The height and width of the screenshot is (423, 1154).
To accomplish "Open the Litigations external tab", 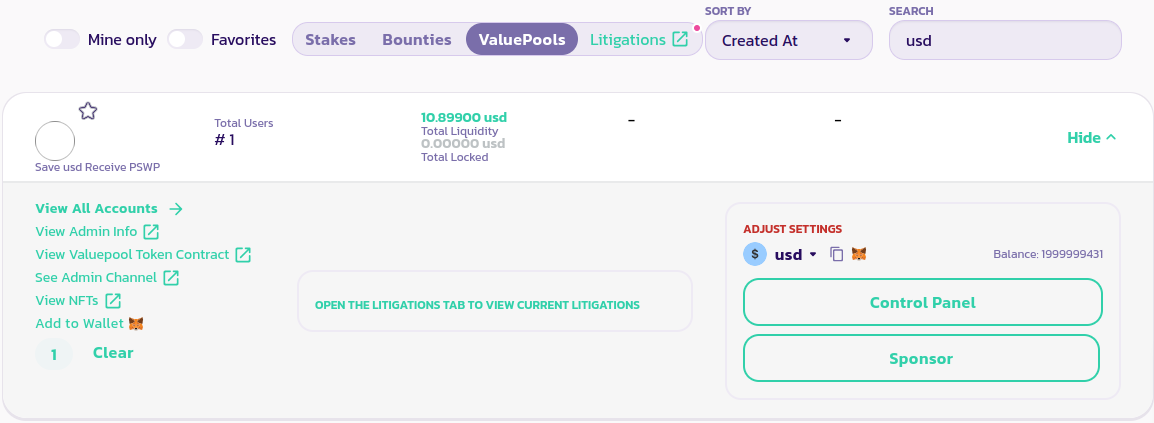I will tap(638, 40).
